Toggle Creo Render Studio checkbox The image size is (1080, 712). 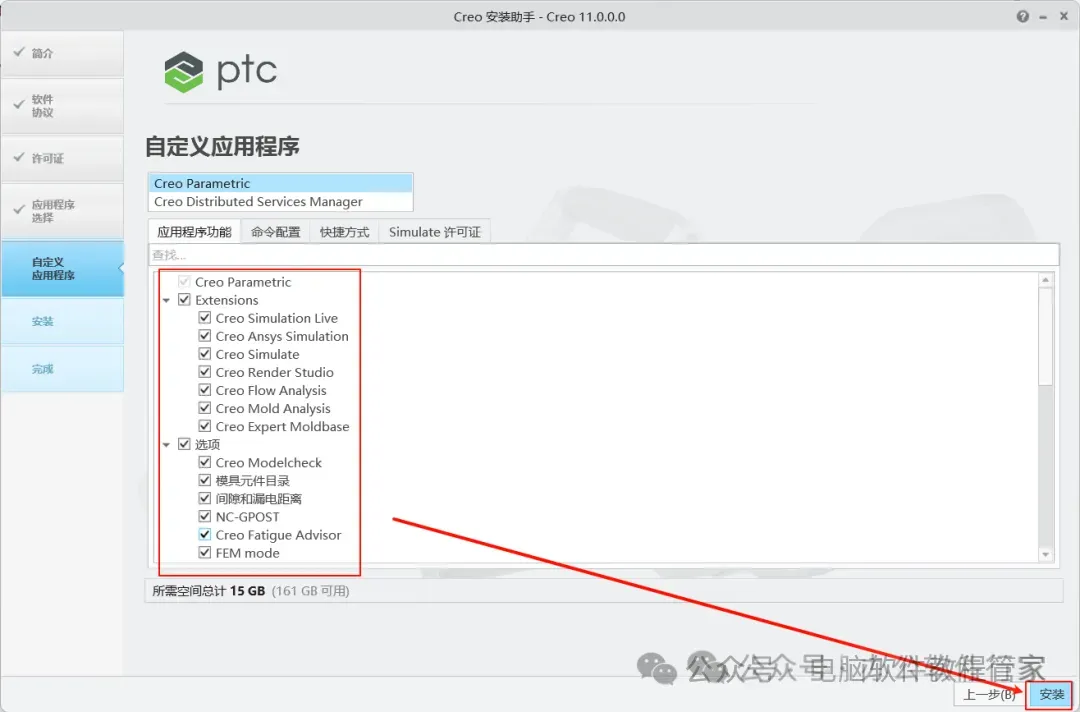(205, 372)
